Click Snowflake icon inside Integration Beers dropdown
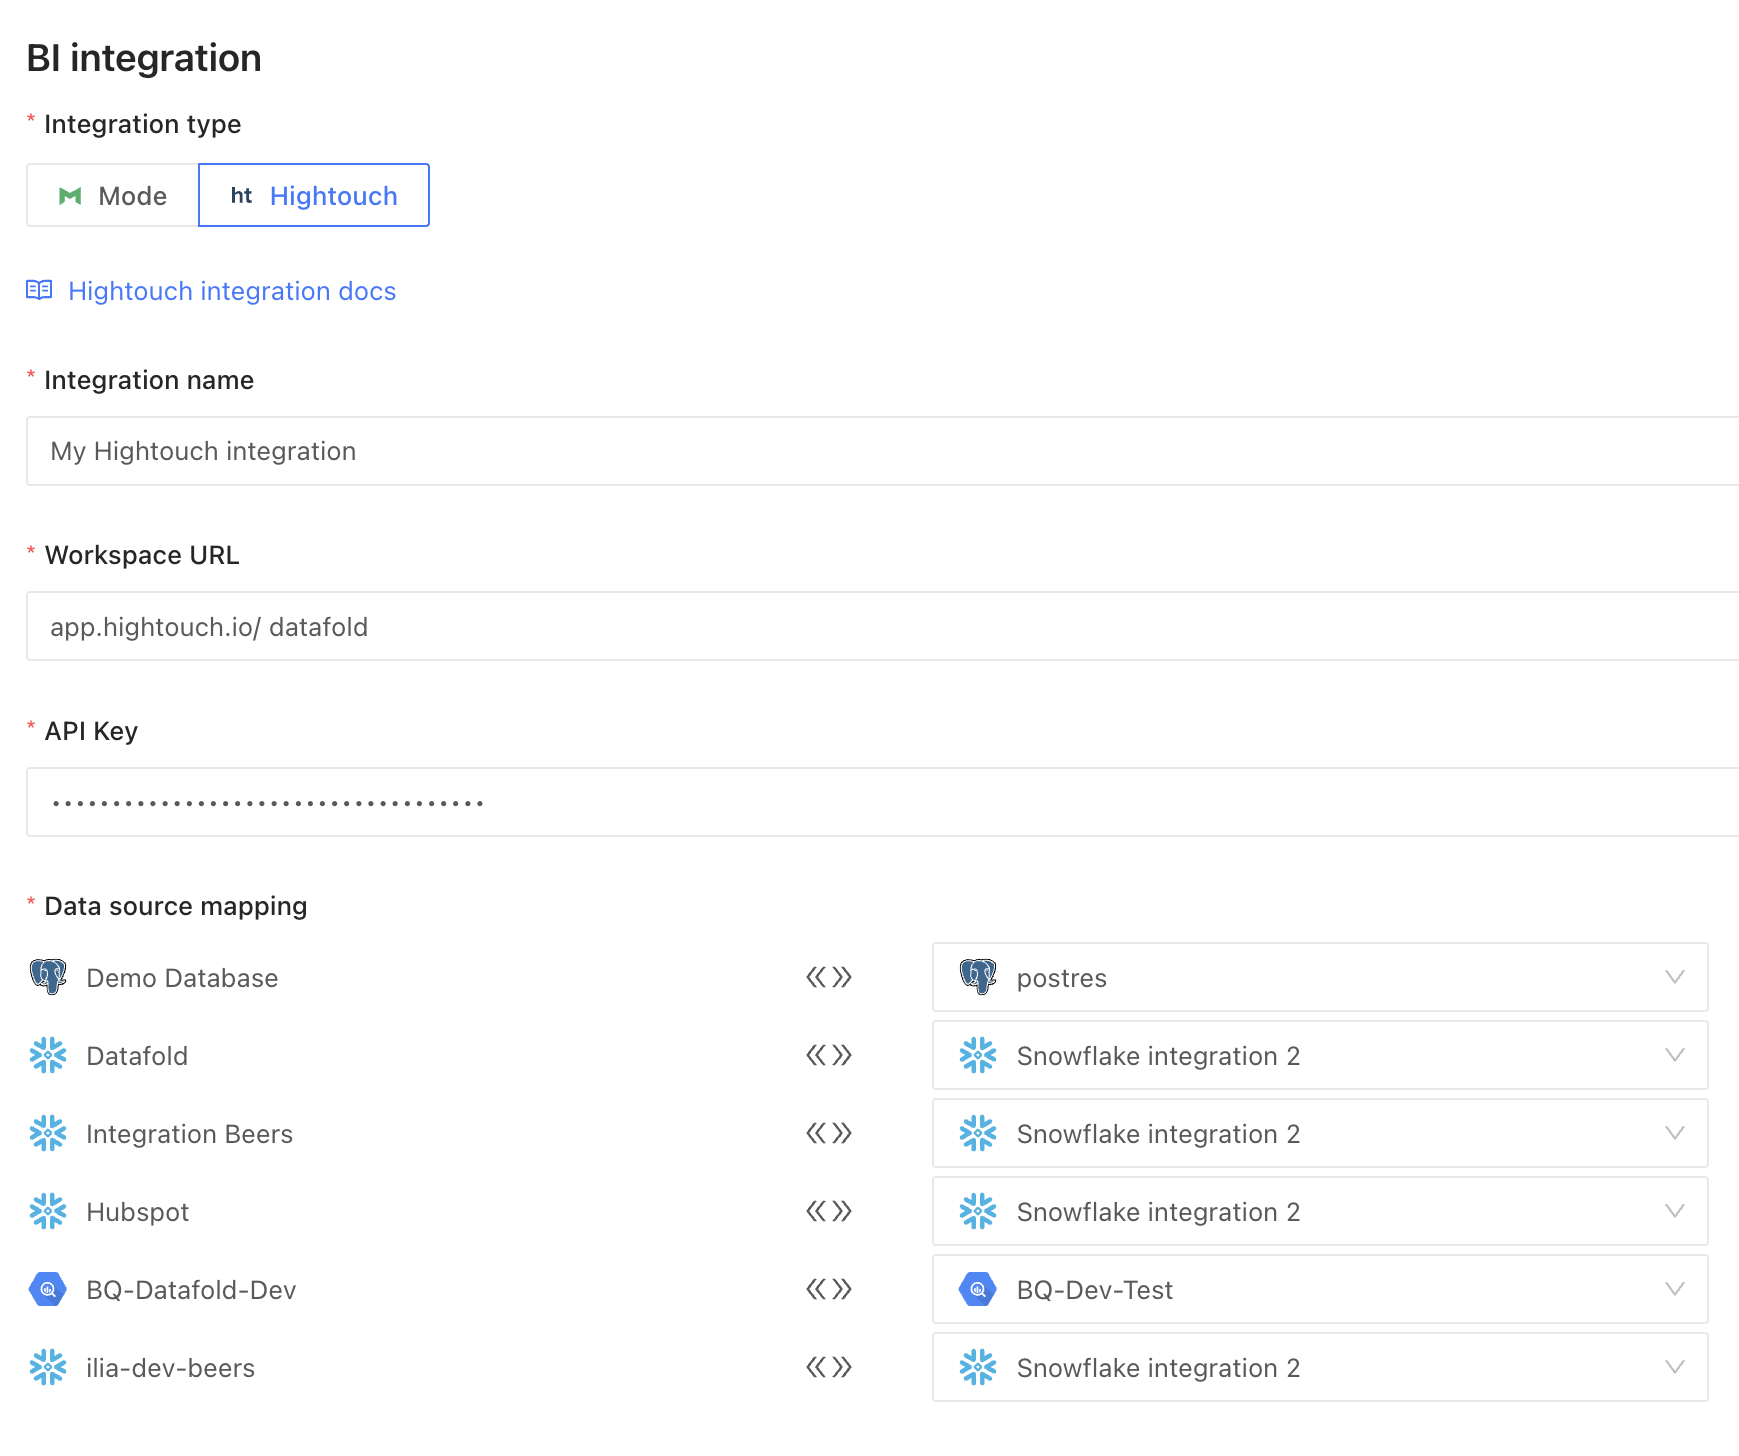Screen dimensions: 1739x1456 pos(978,1133)
